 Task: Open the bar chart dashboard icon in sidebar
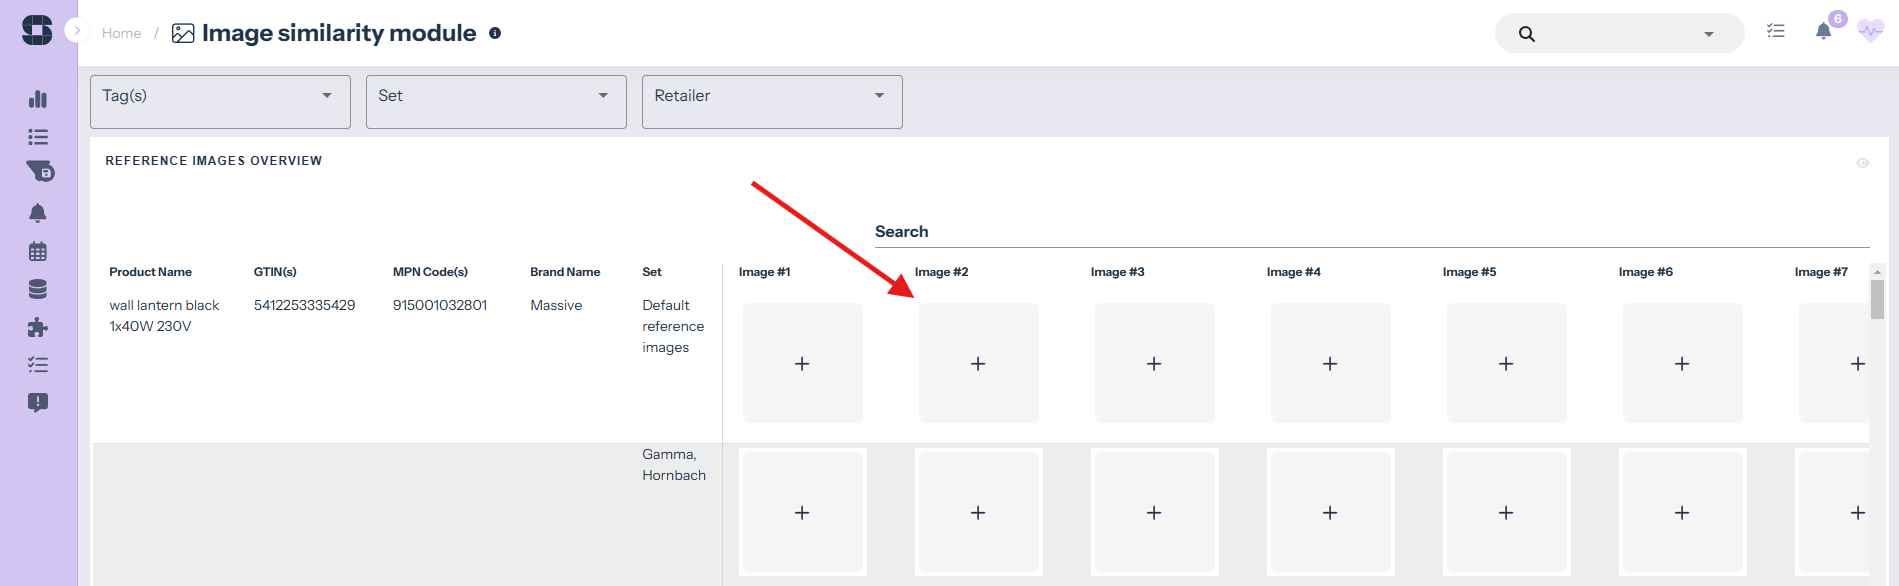point(38,99)
